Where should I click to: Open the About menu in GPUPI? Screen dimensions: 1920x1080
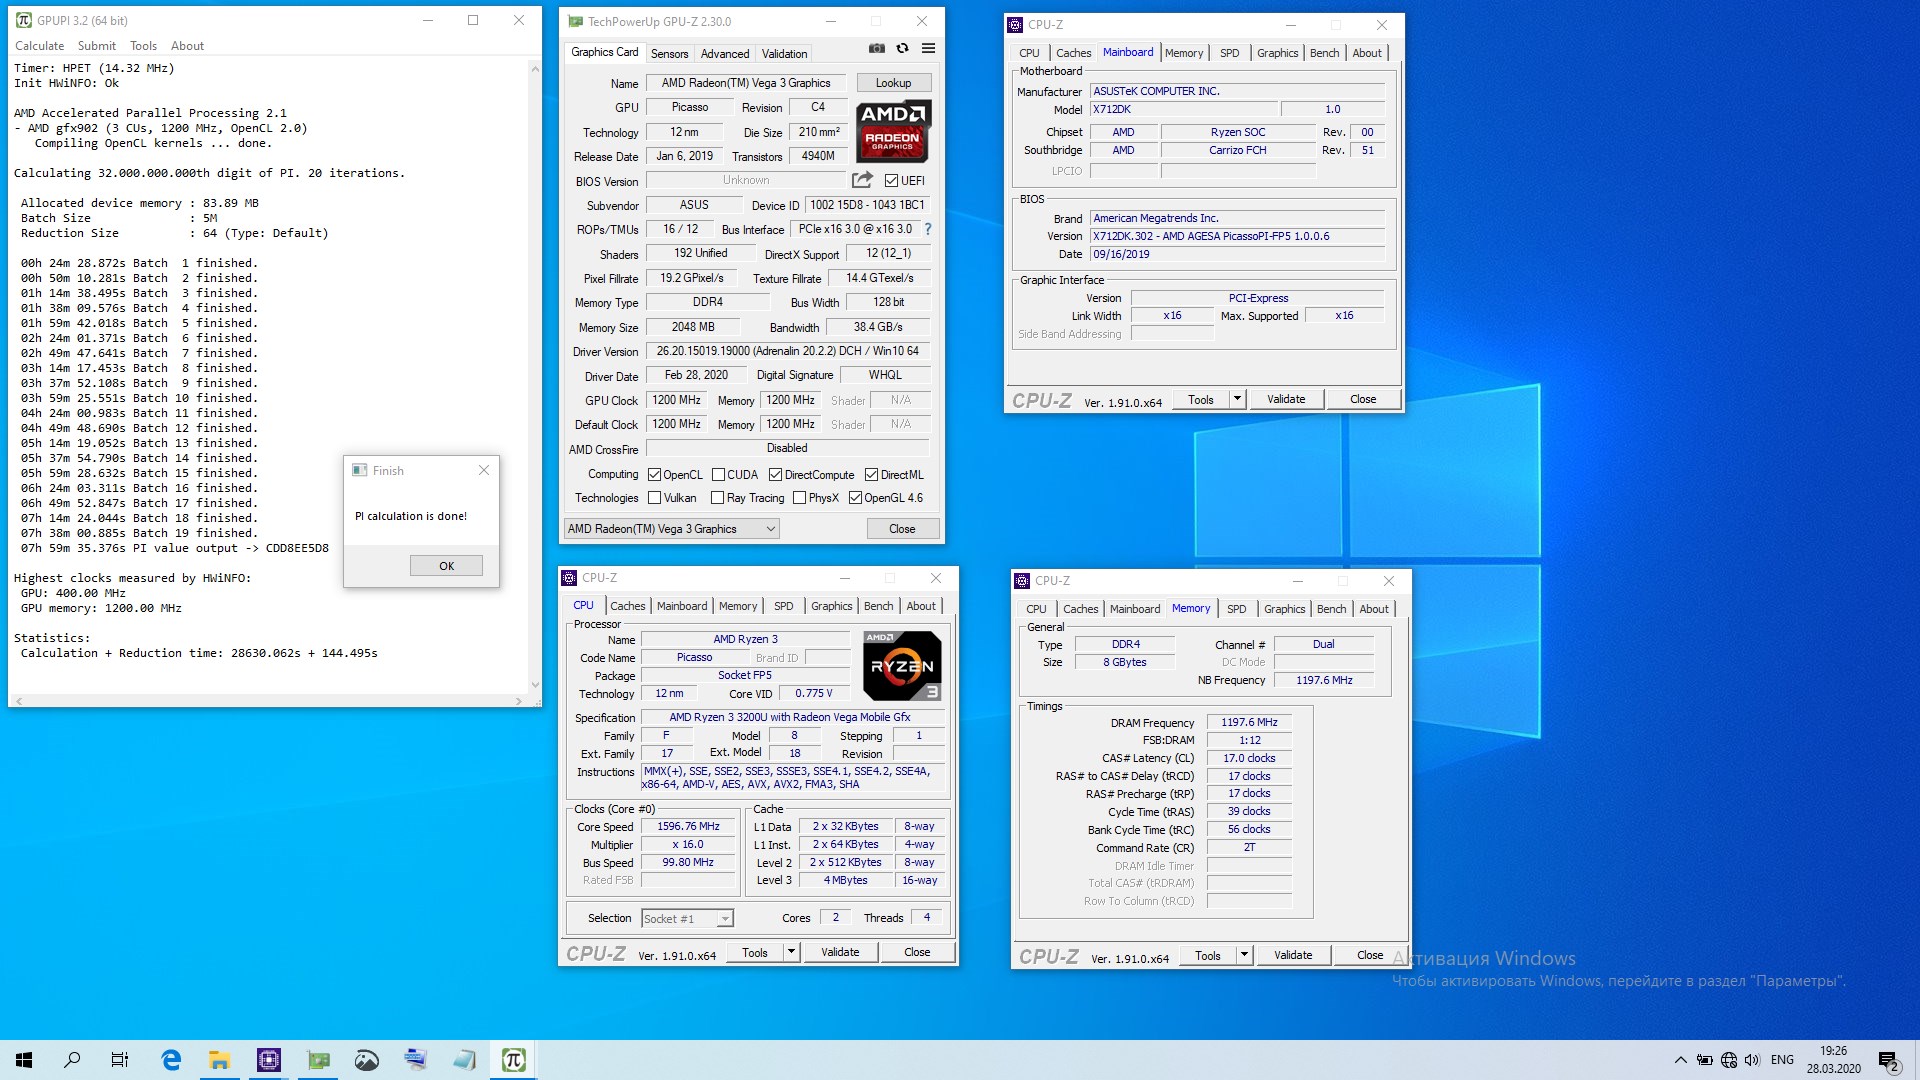pyautogui.click(x=187, y=46)
